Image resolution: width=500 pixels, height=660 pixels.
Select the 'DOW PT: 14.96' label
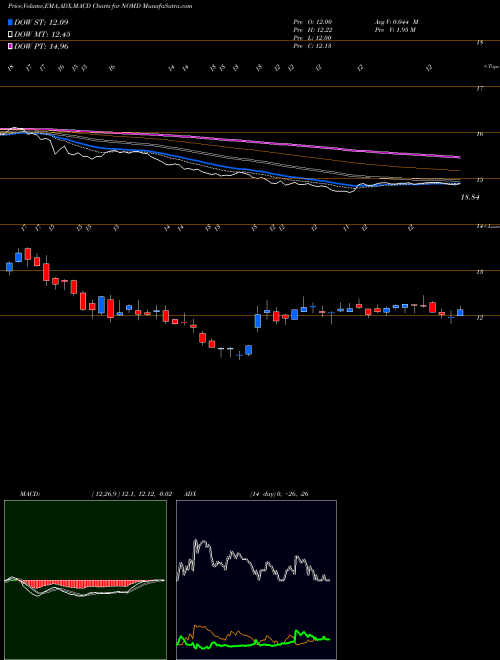(x=41, y=46)
